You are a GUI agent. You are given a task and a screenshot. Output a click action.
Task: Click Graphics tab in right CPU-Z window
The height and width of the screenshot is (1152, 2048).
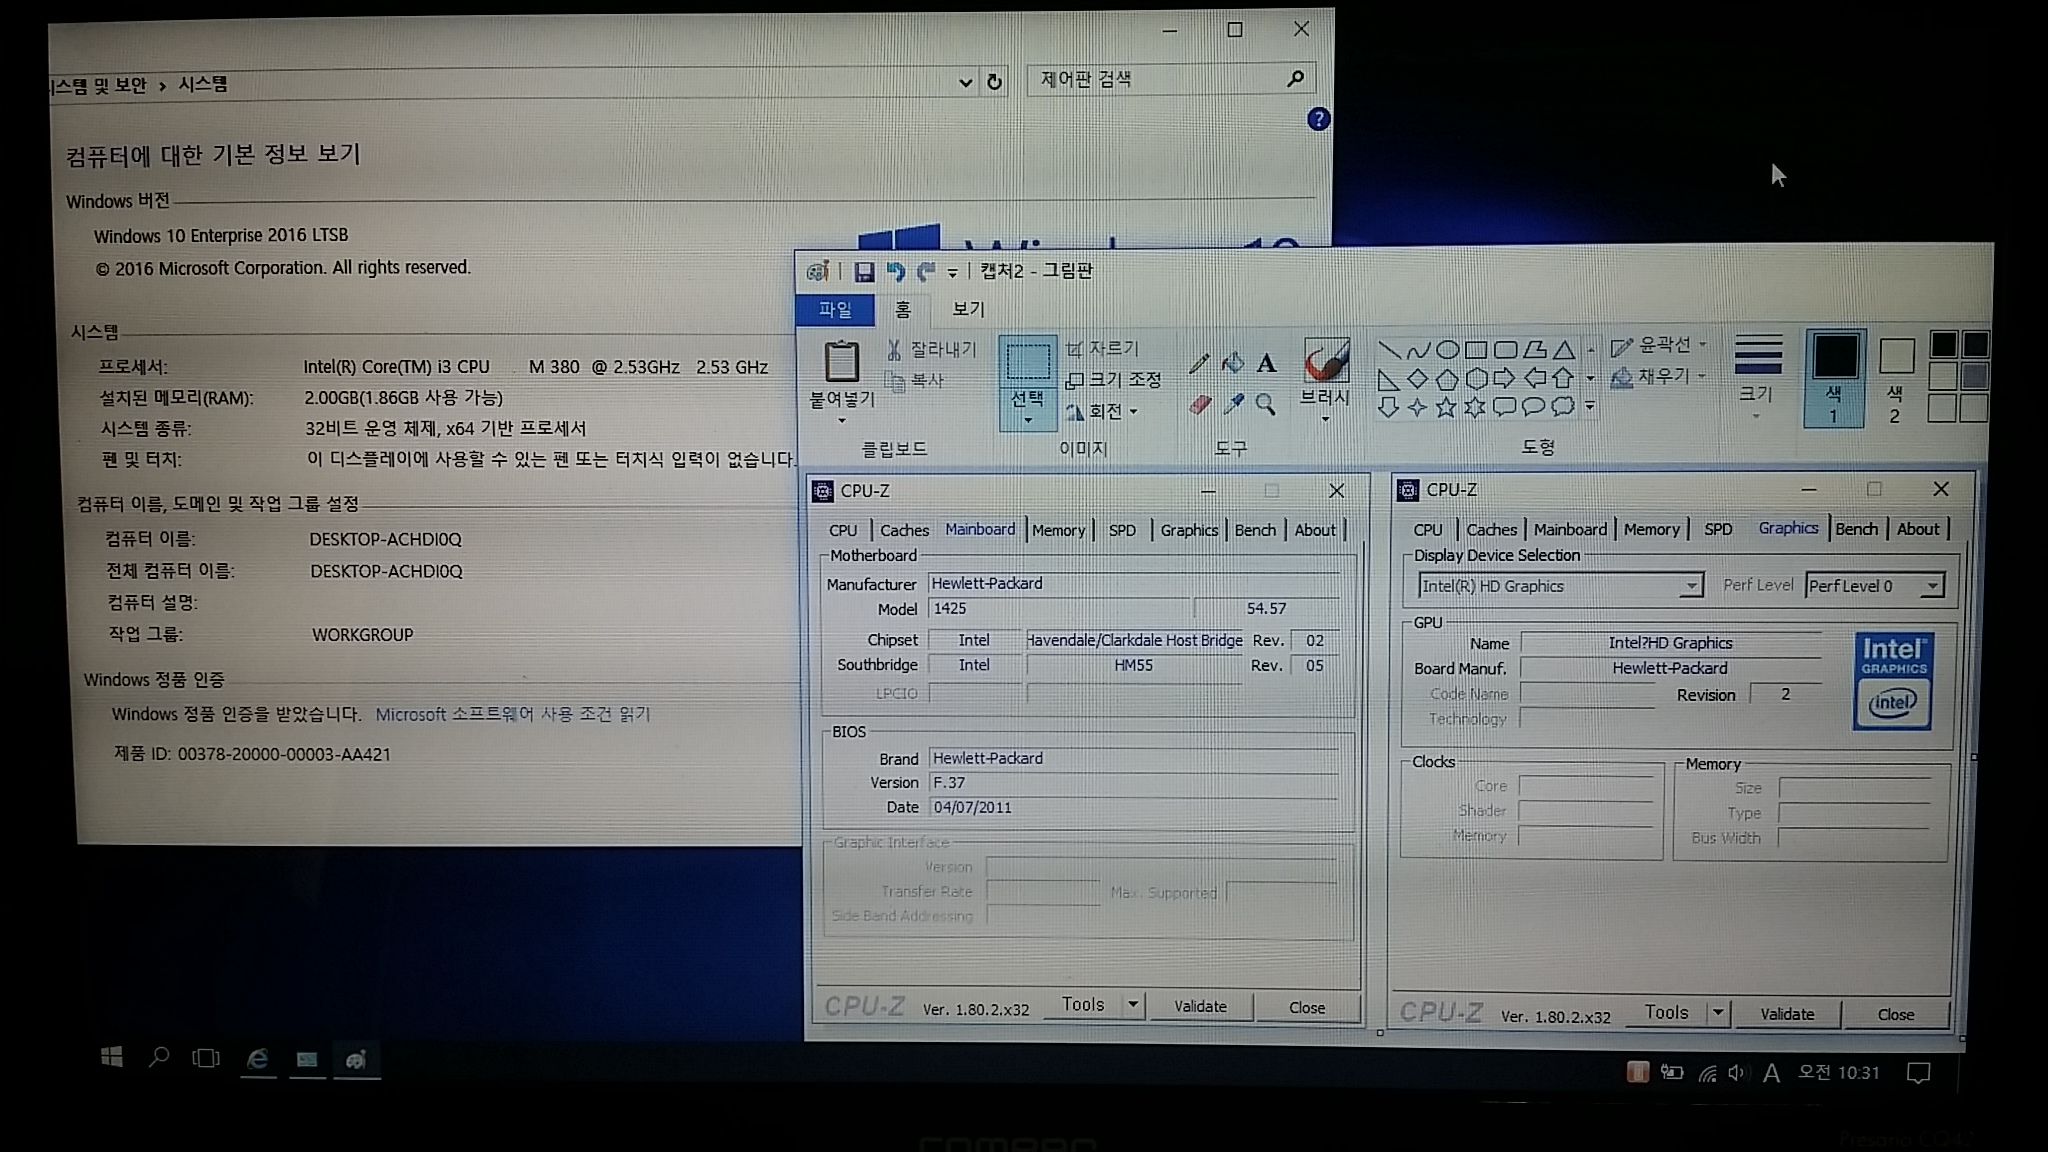coord(1788,527)
